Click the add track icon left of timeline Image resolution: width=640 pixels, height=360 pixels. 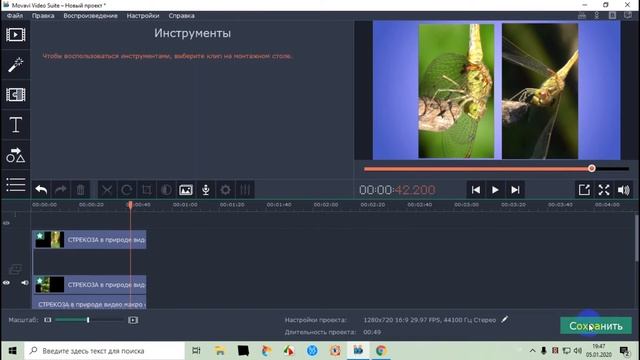(15, 269)
